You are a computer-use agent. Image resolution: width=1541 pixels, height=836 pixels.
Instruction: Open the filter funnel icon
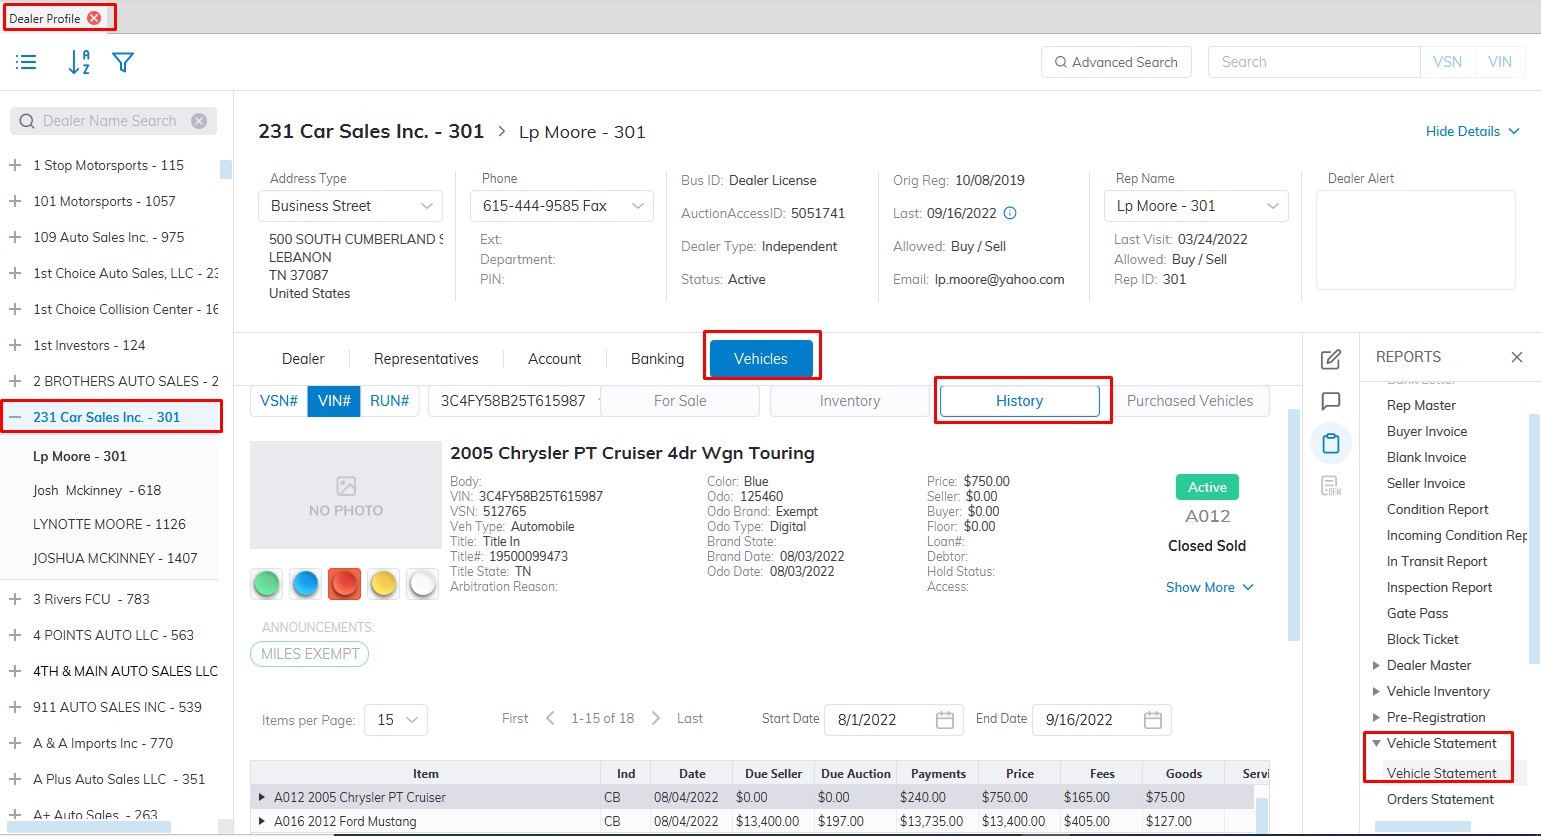point(123,62)
